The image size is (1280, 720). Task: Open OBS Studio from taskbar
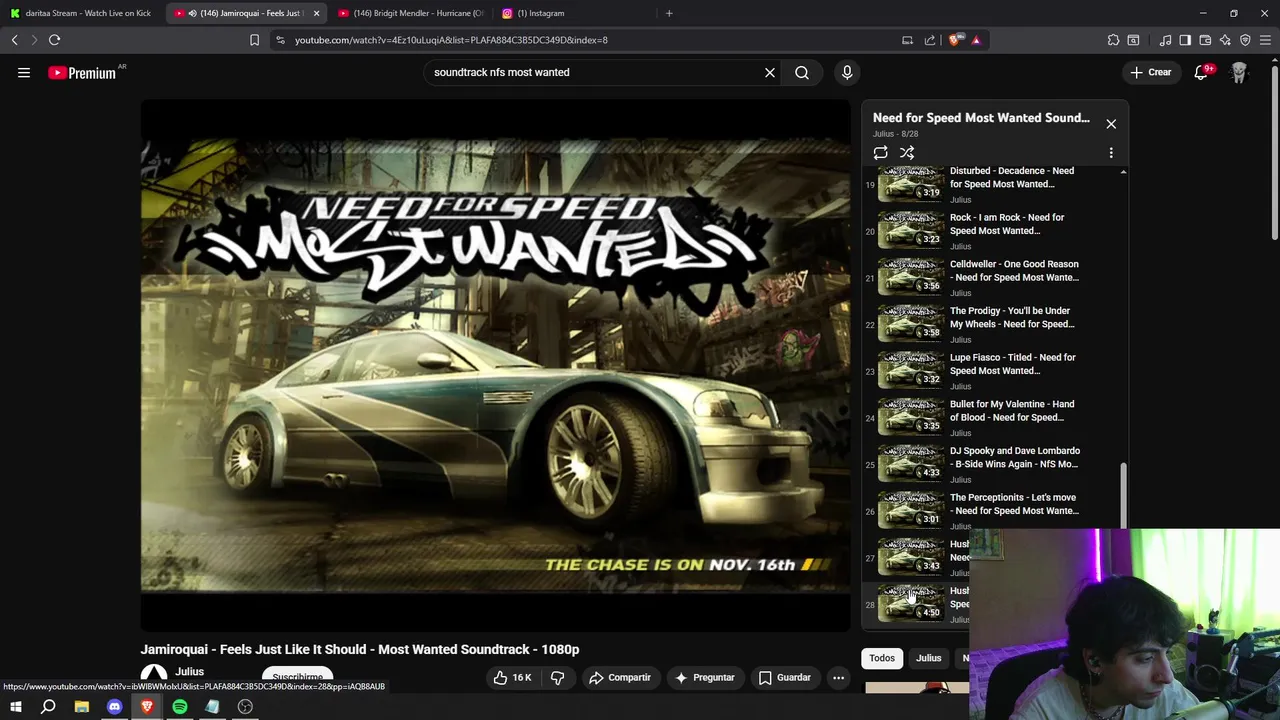coord(245,707)
